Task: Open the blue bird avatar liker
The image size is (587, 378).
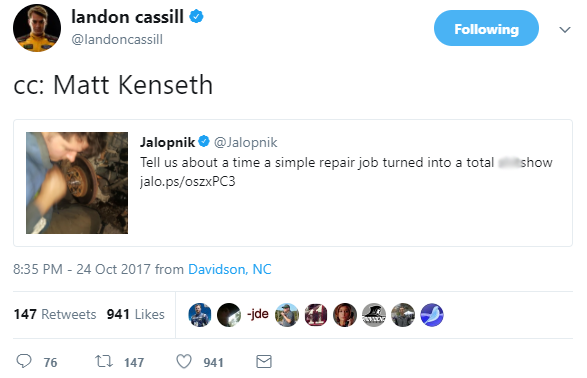Action: [x=432, y=315]
